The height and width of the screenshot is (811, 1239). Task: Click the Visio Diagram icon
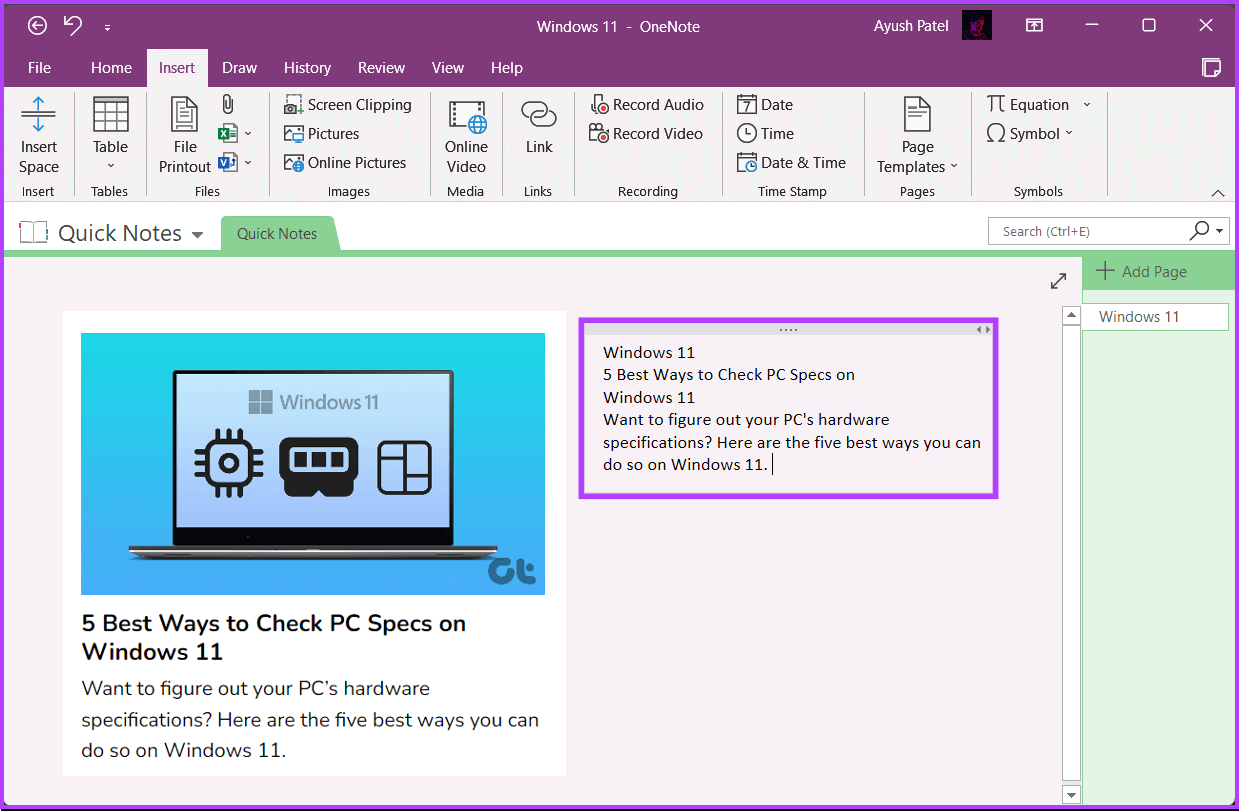pyautogui.click(x=228, y=162)
